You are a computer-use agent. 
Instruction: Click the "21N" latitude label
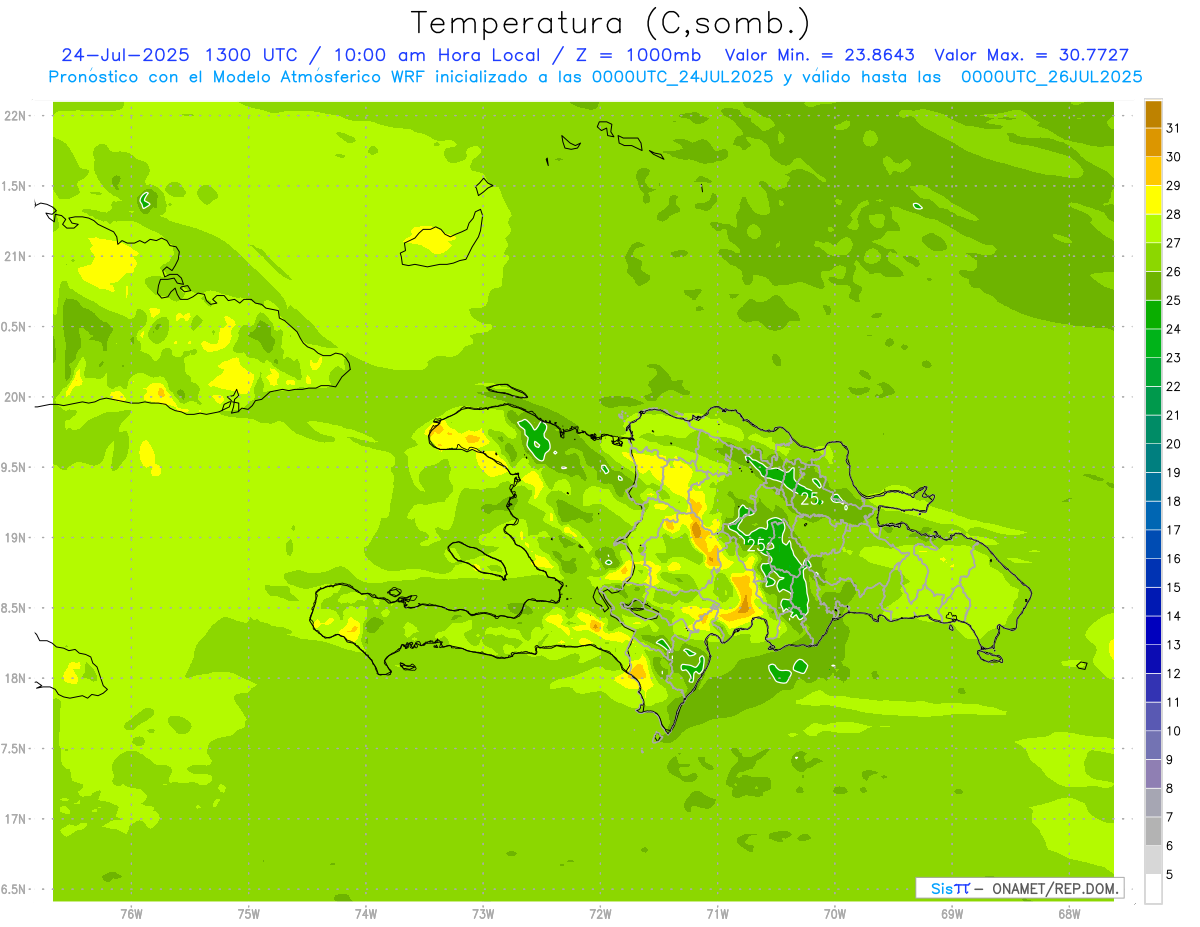(x=15, y=256)
